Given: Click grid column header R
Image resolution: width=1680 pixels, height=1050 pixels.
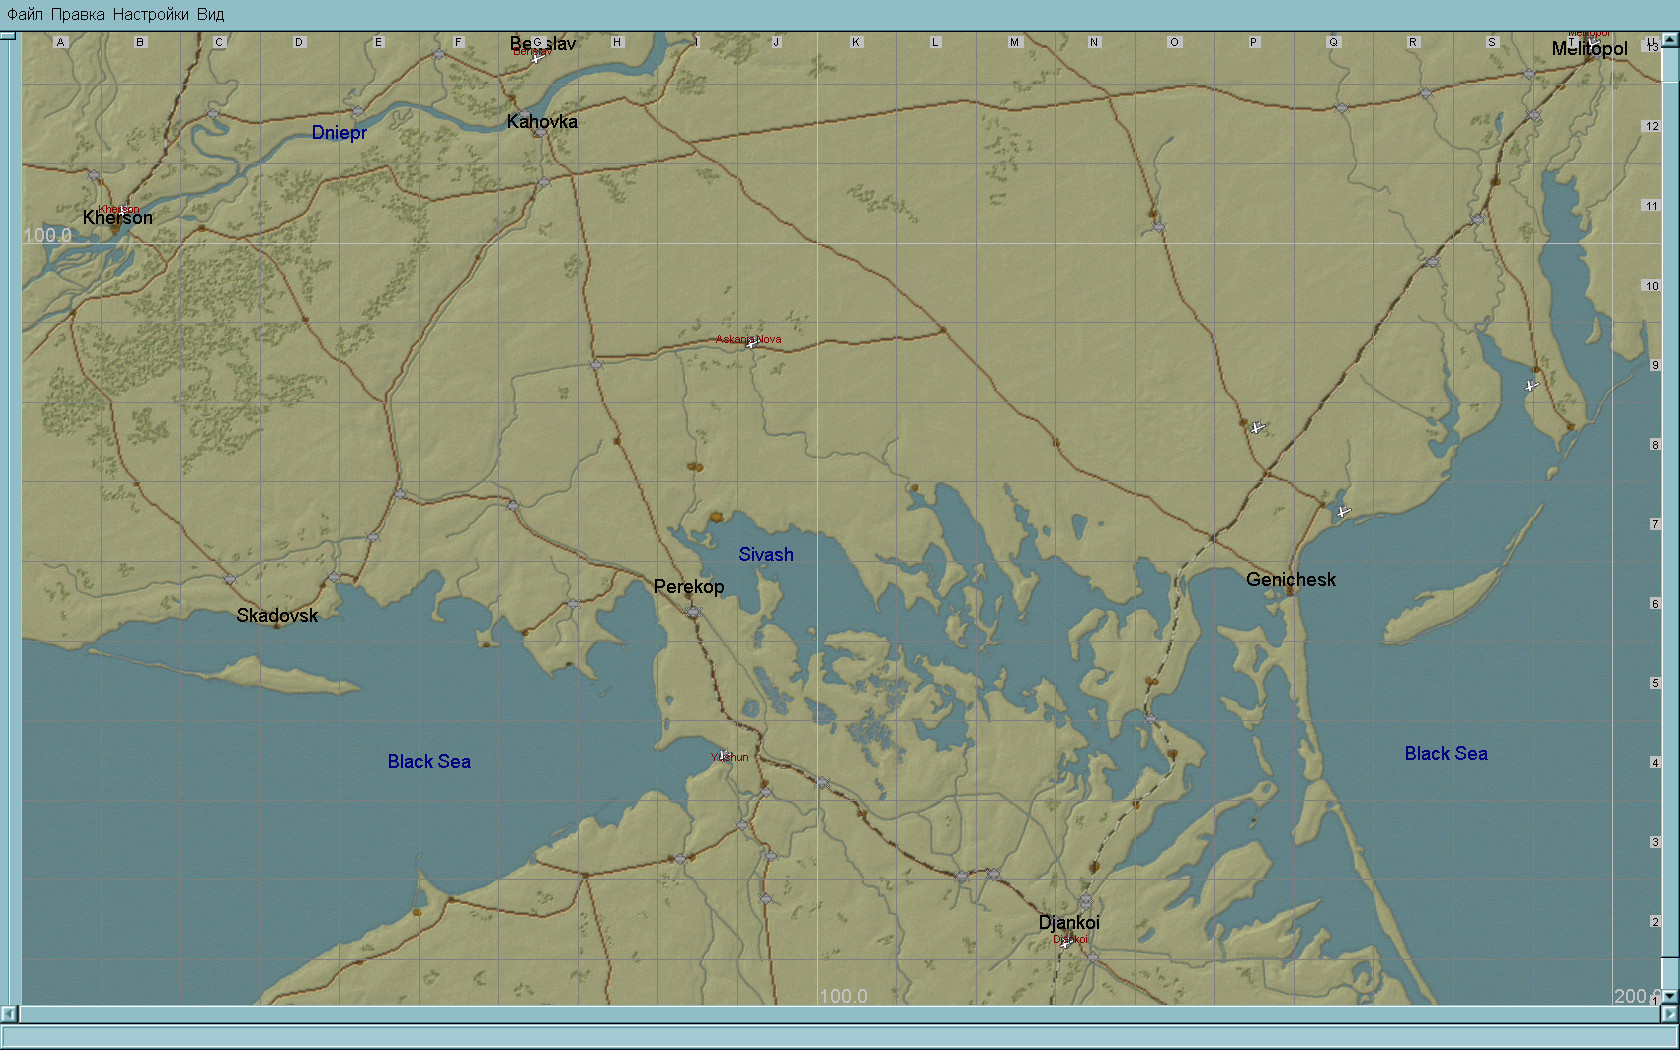Looking at the screenshot, I should [x=1413, y=42].
